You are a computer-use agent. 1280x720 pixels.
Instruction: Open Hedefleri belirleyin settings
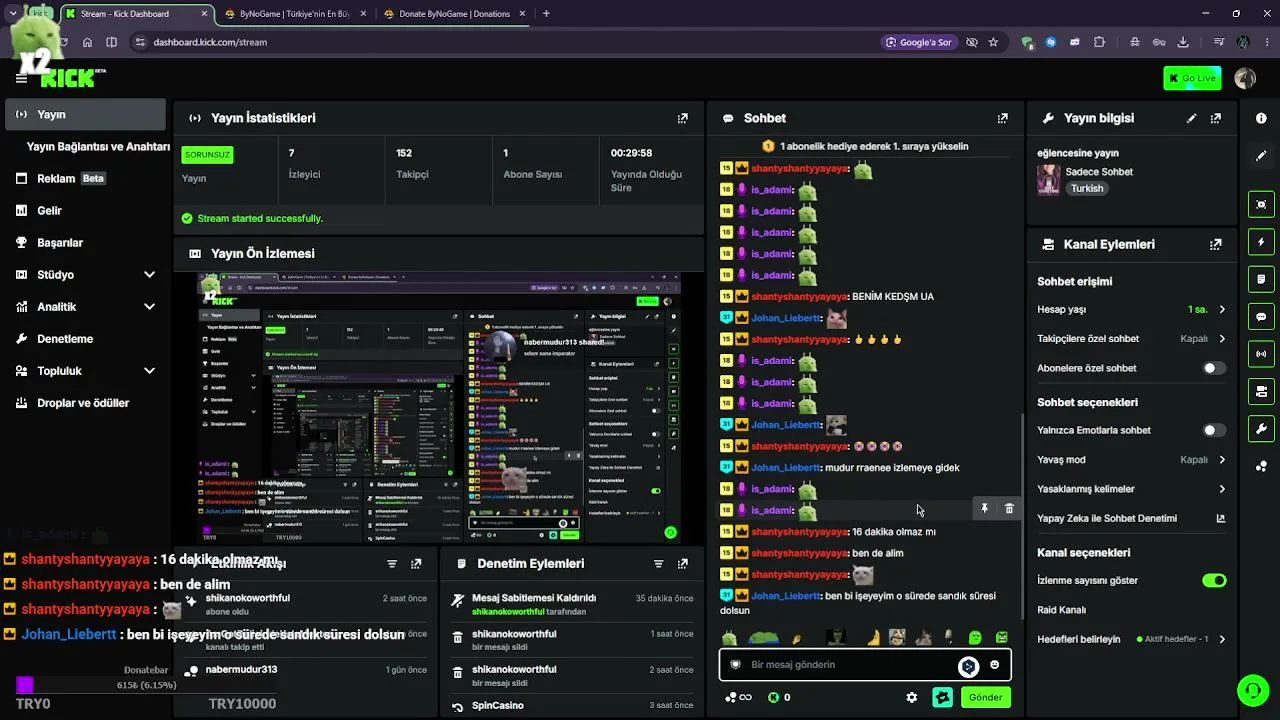[1132, 639]
